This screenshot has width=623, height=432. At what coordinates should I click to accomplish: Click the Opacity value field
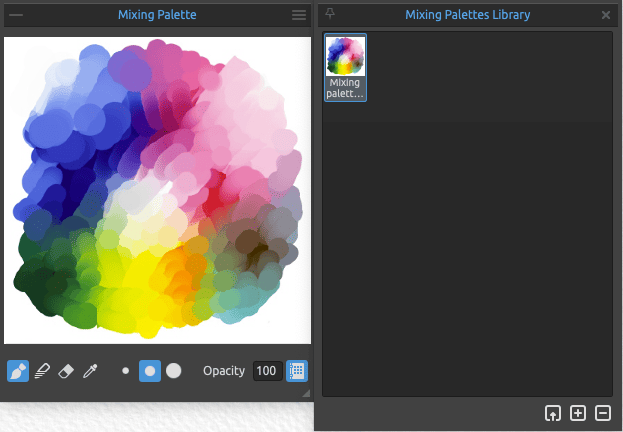coord(268,371)
